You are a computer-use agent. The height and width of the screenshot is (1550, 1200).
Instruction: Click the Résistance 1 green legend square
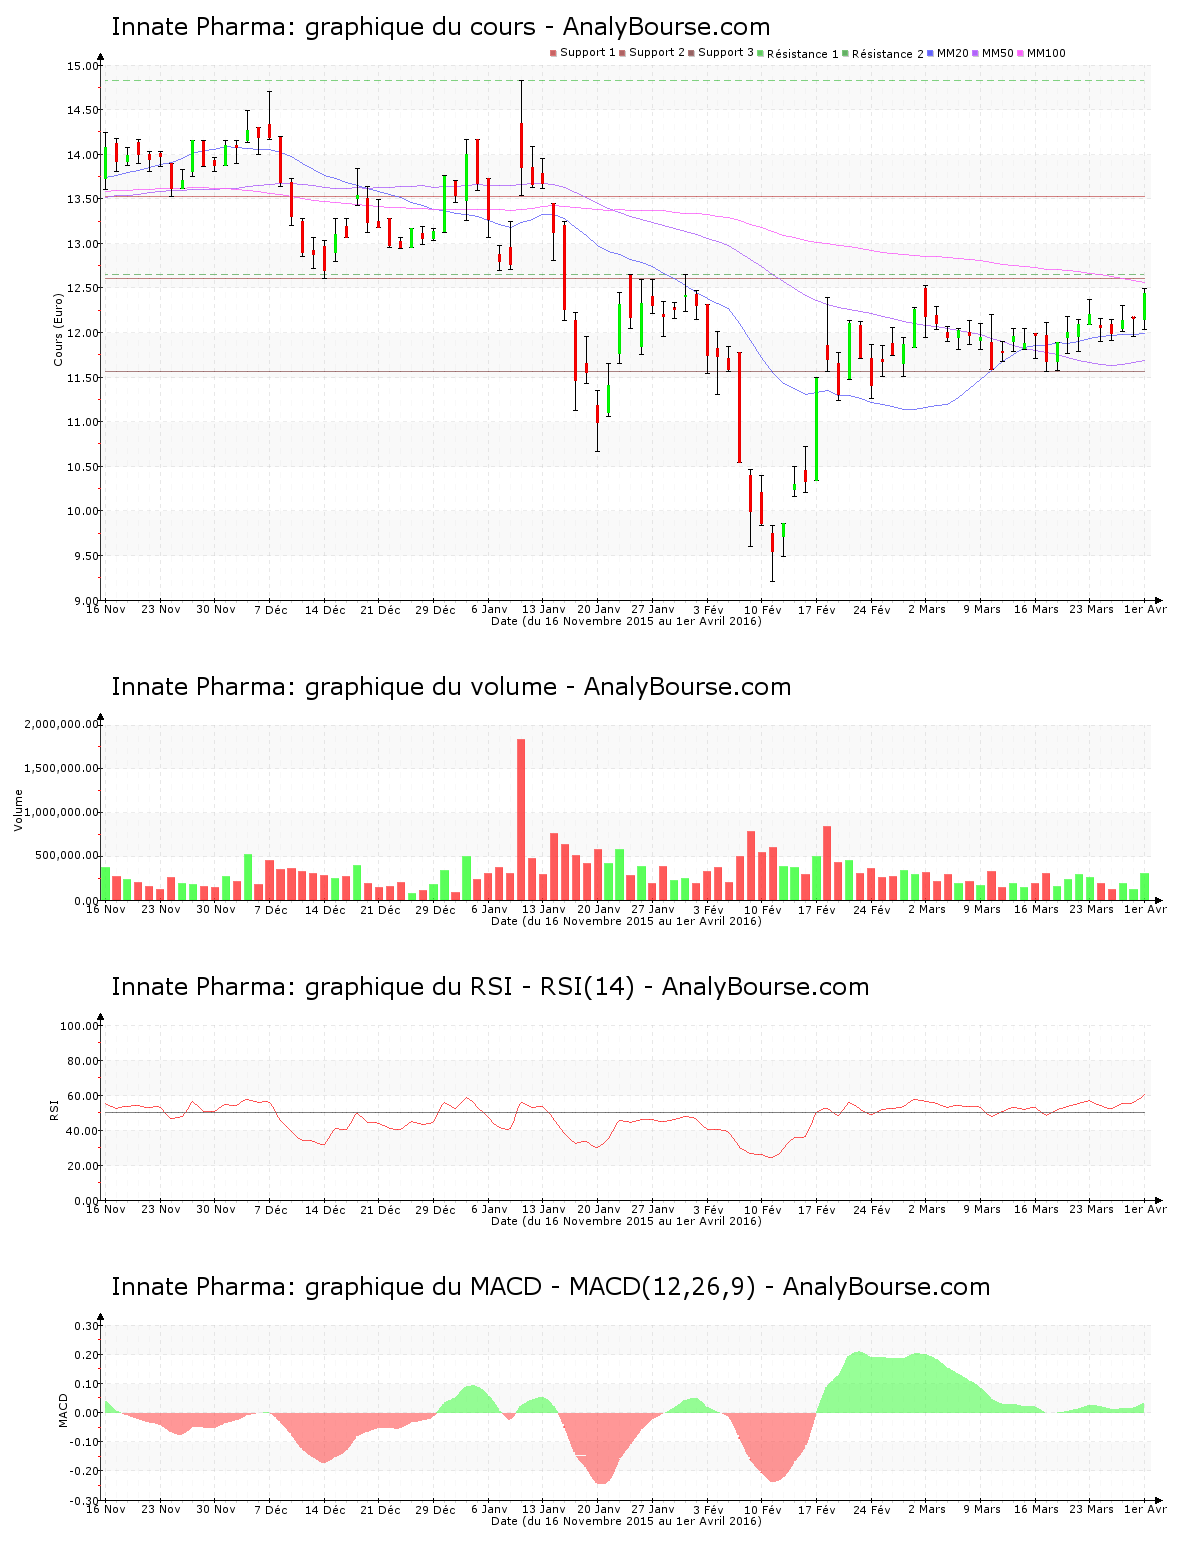pyautogui.click(x=761, y=53)
